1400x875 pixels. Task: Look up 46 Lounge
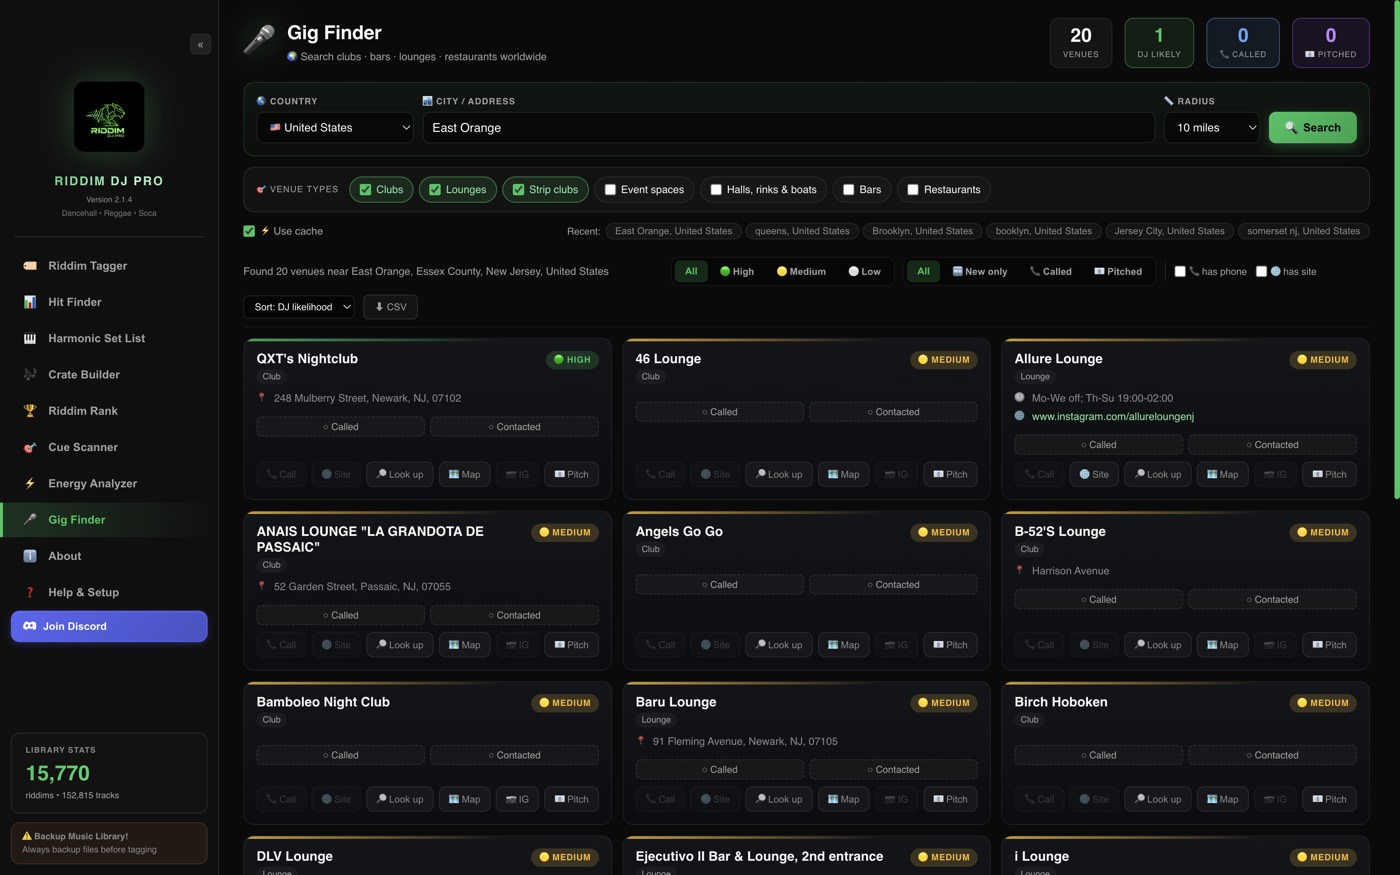click(779, 474)
